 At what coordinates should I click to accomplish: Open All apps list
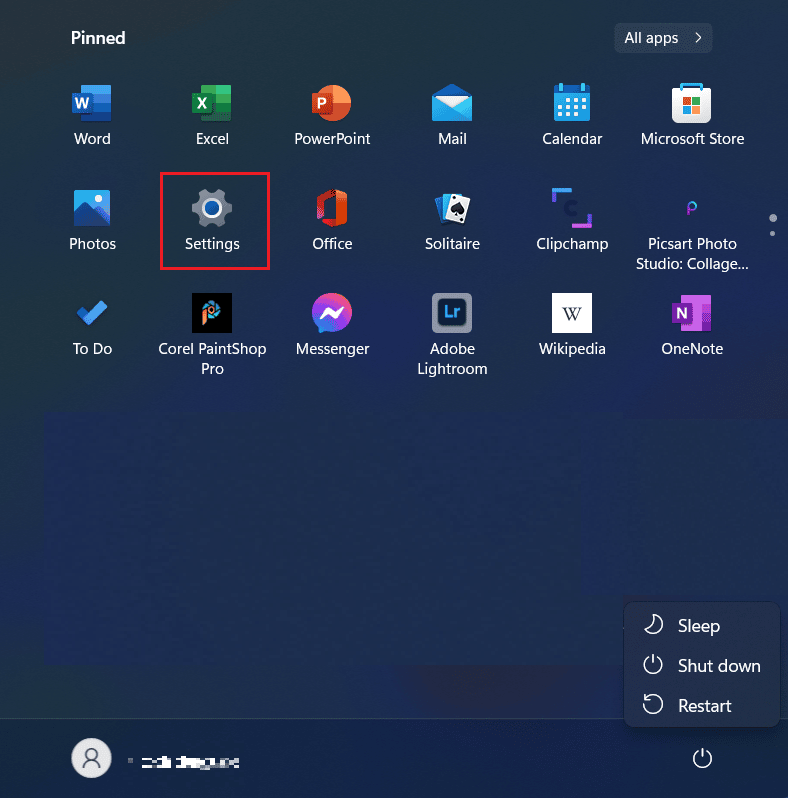tap(663, 38)
